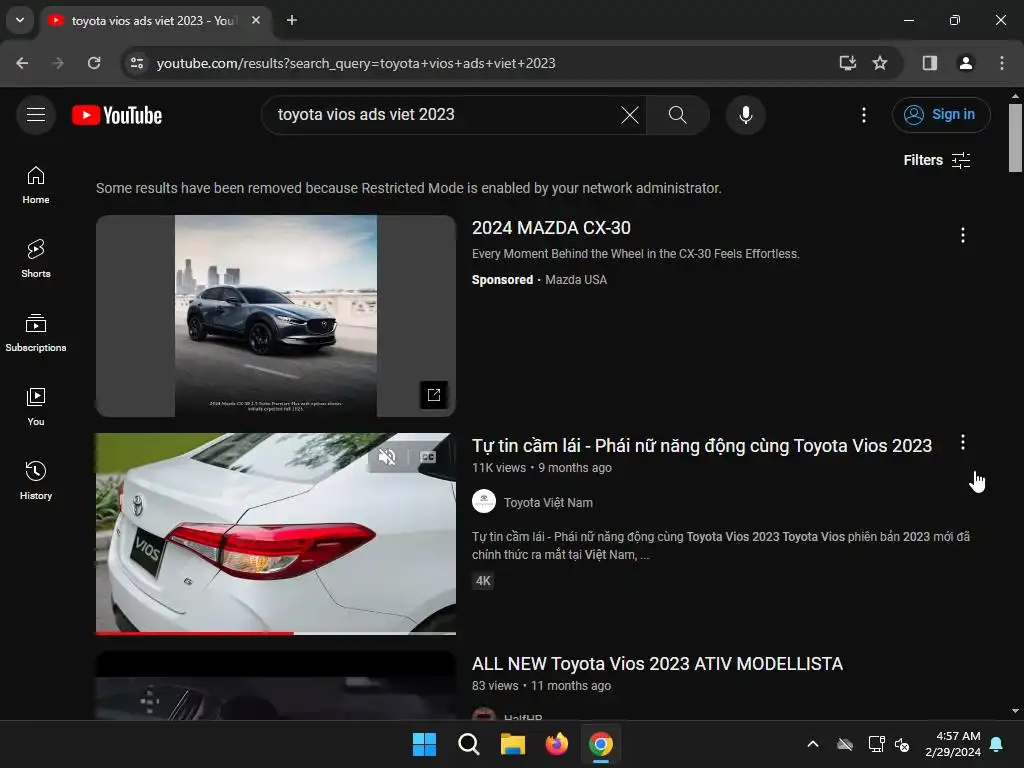Click the 4K badge
The width and height of the screenshot is (1024, 768).
point(483,581)
